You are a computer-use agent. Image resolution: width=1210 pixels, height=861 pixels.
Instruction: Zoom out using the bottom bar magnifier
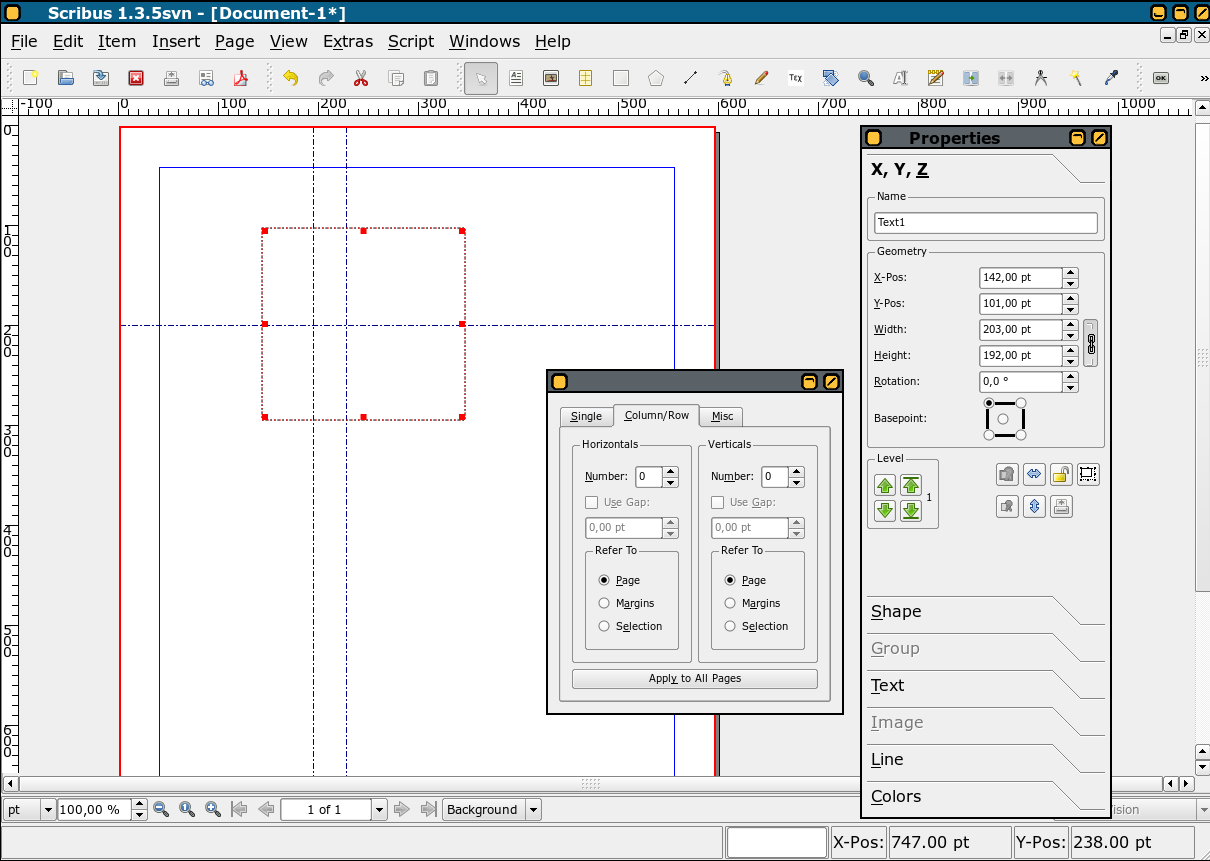pos(161,809)
